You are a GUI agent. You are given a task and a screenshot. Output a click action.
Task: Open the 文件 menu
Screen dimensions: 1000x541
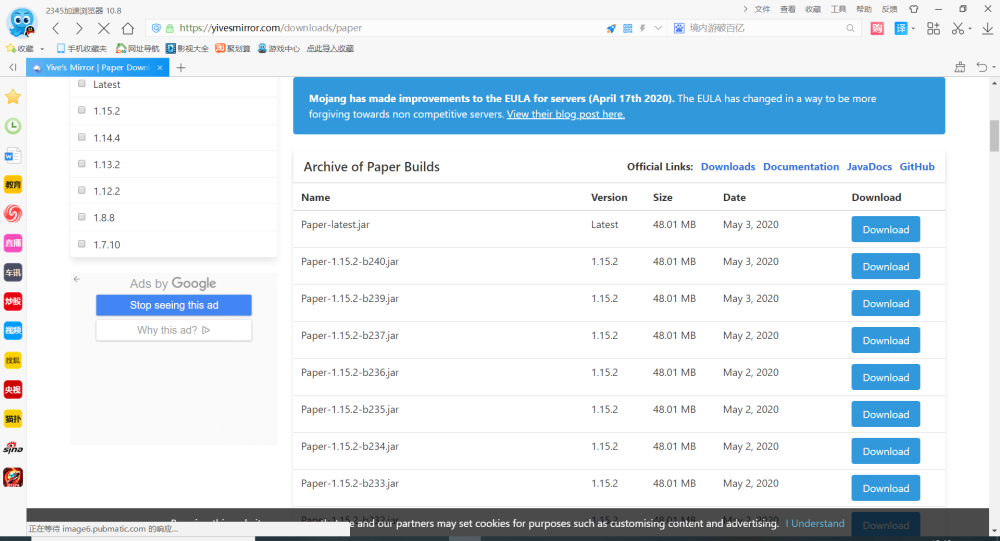762,9
